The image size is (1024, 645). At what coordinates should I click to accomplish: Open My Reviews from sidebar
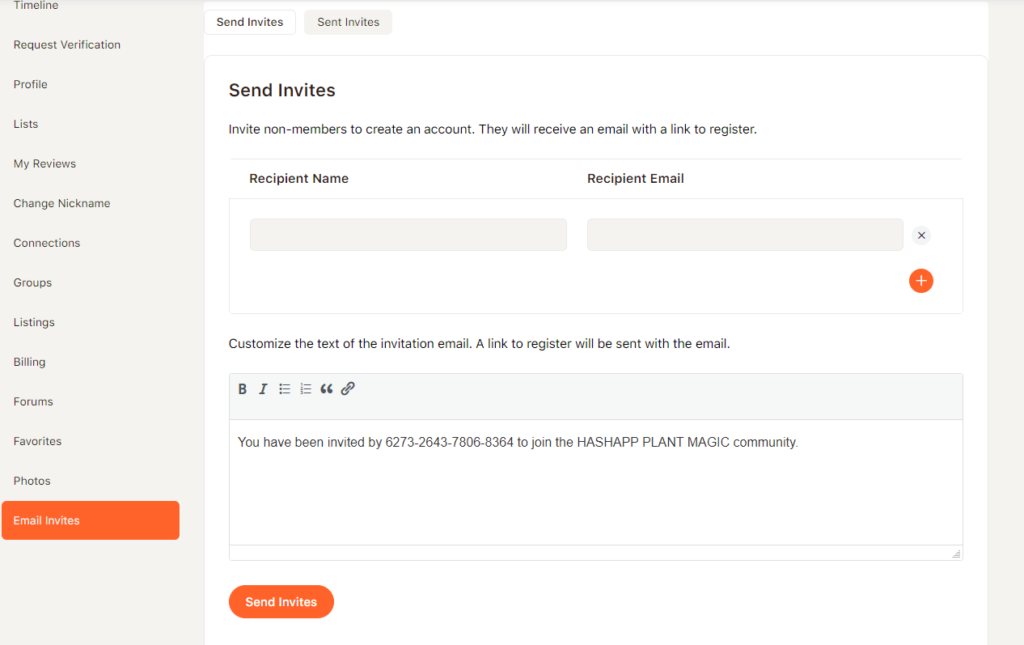(44, 164)
